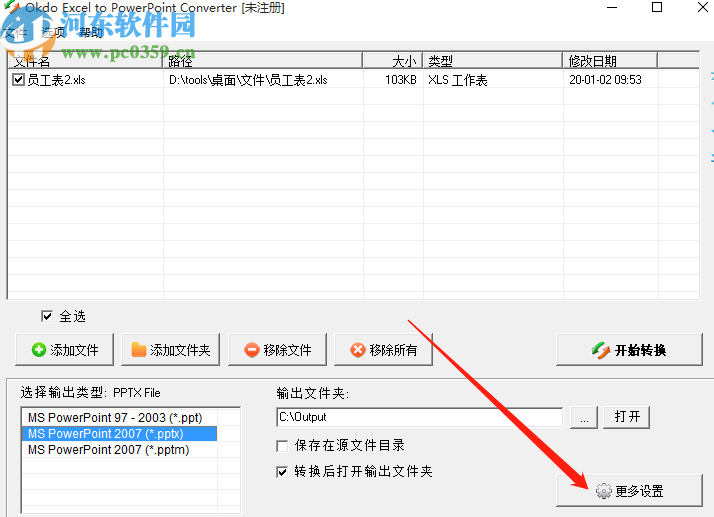
Task: Select MS PowerPoint 2007 (*.pptx) output type
Action: (x=119, y=434)
